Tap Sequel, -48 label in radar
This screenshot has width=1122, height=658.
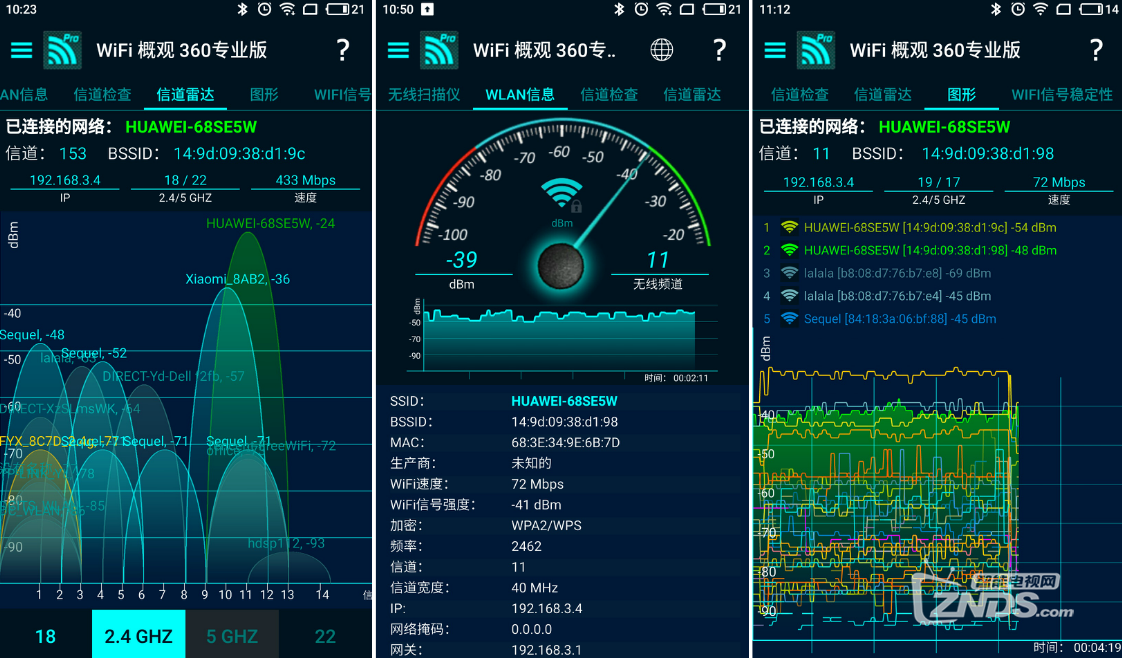32,335
